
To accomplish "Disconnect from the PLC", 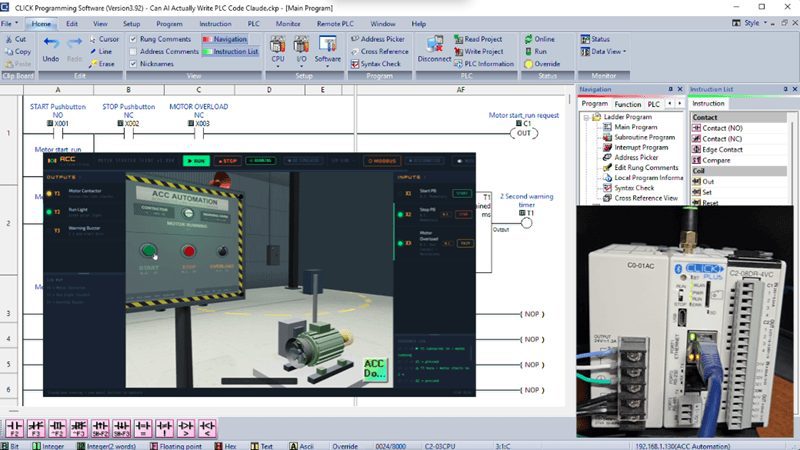I will (x=434, y=49).
